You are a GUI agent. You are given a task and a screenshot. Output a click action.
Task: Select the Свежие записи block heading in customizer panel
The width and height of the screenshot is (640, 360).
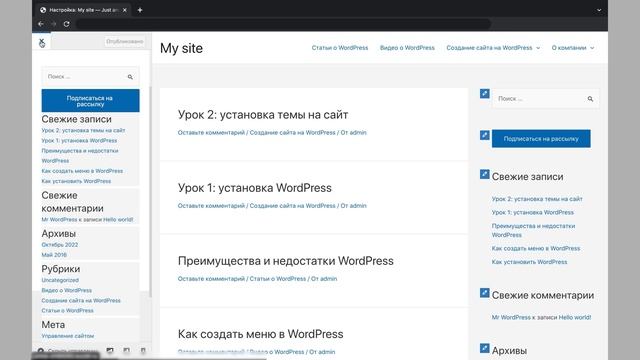76,119
